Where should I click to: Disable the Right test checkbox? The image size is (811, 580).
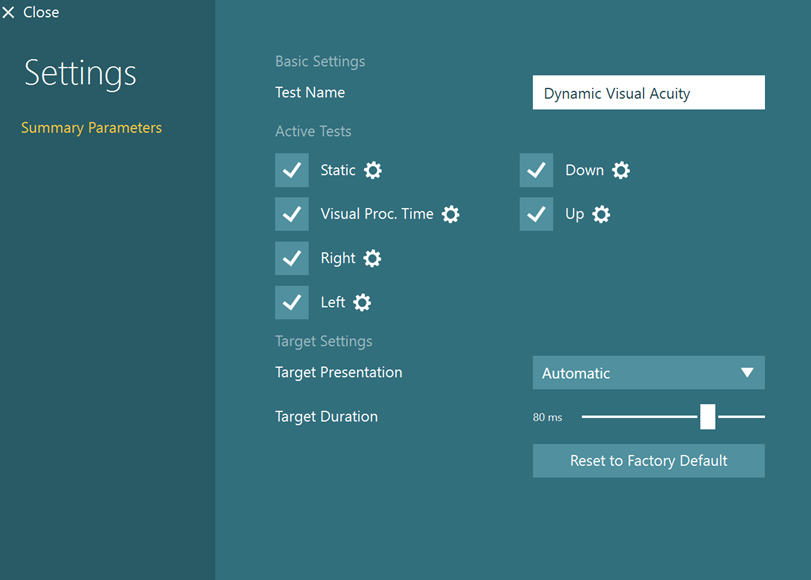point(292,258)
